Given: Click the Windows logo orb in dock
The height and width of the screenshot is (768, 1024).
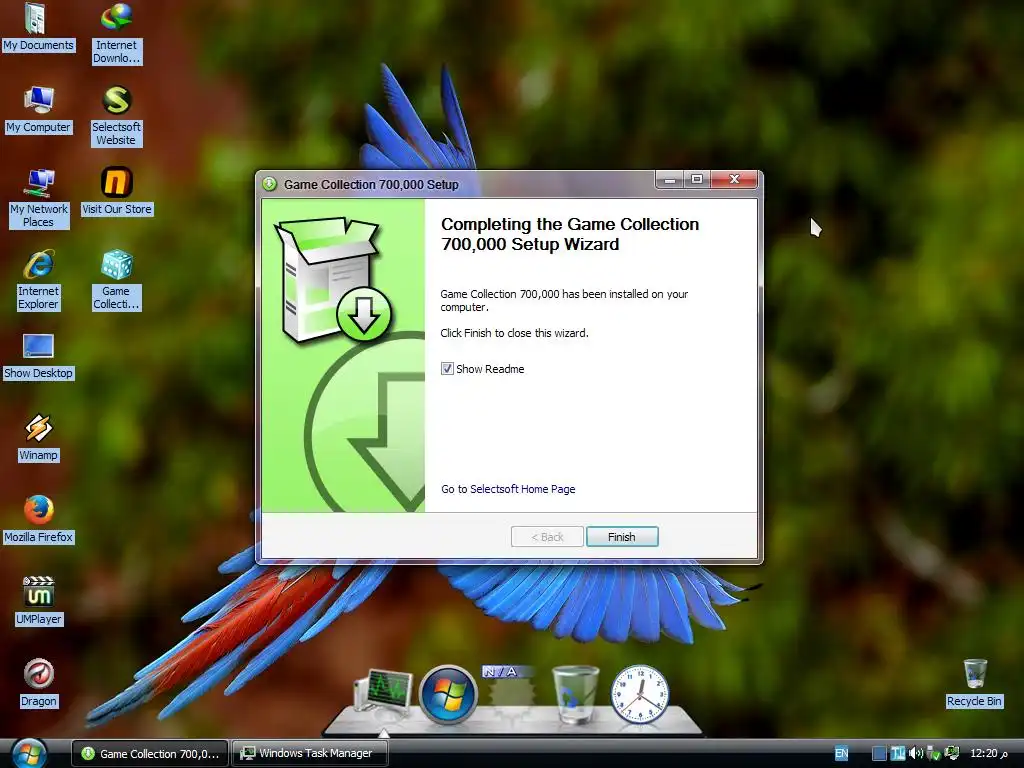Looking at the screenshot, I should (448, 695).
